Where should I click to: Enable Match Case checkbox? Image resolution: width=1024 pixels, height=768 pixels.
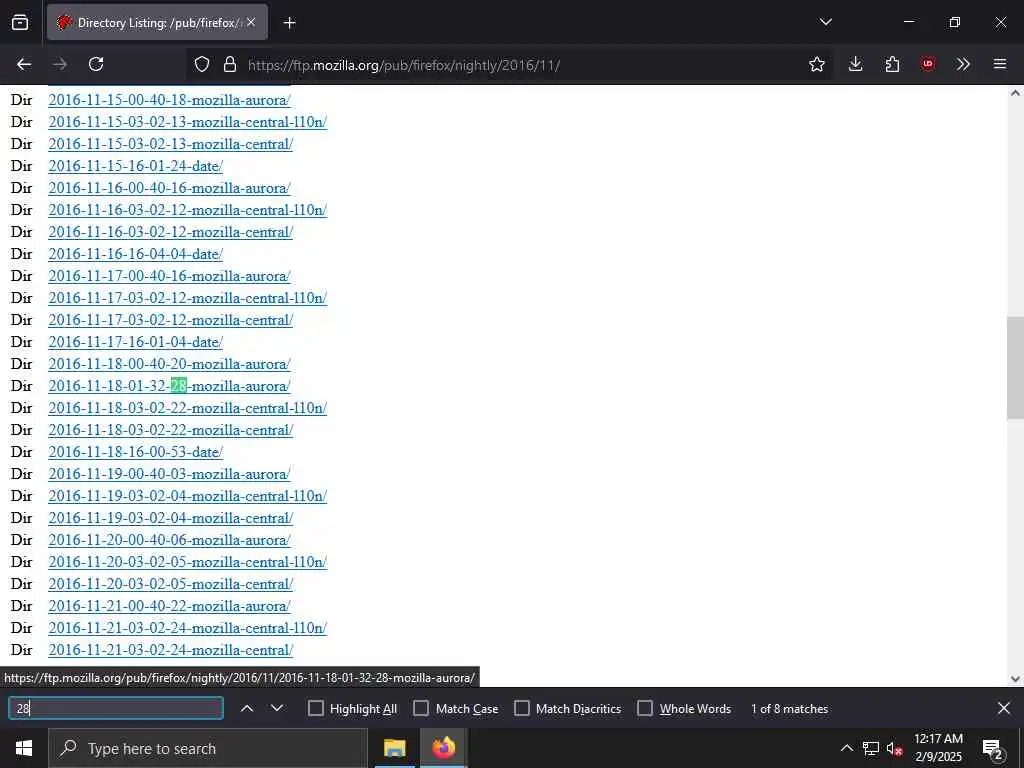point(421,709)
